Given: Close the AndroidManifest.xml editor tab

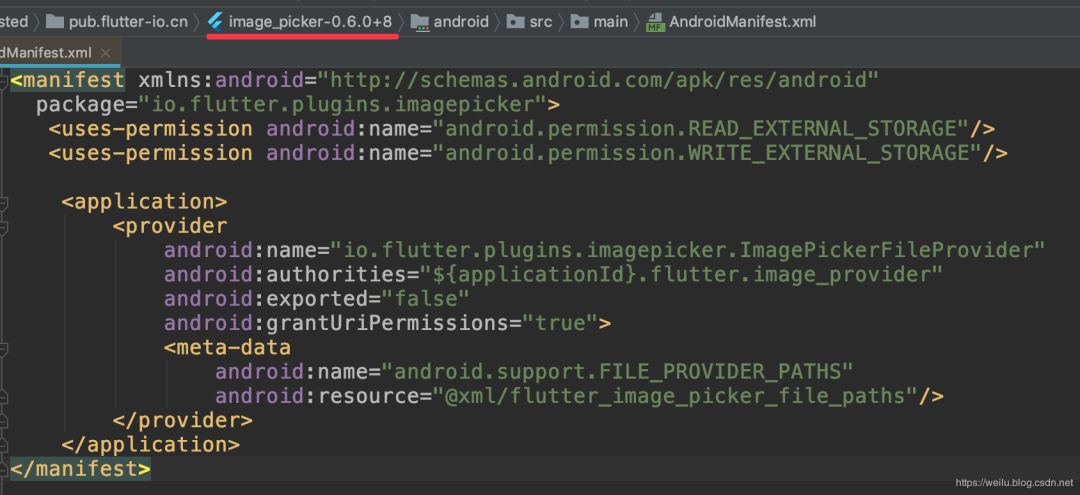Looking at the screenshot, I should 105,53.
